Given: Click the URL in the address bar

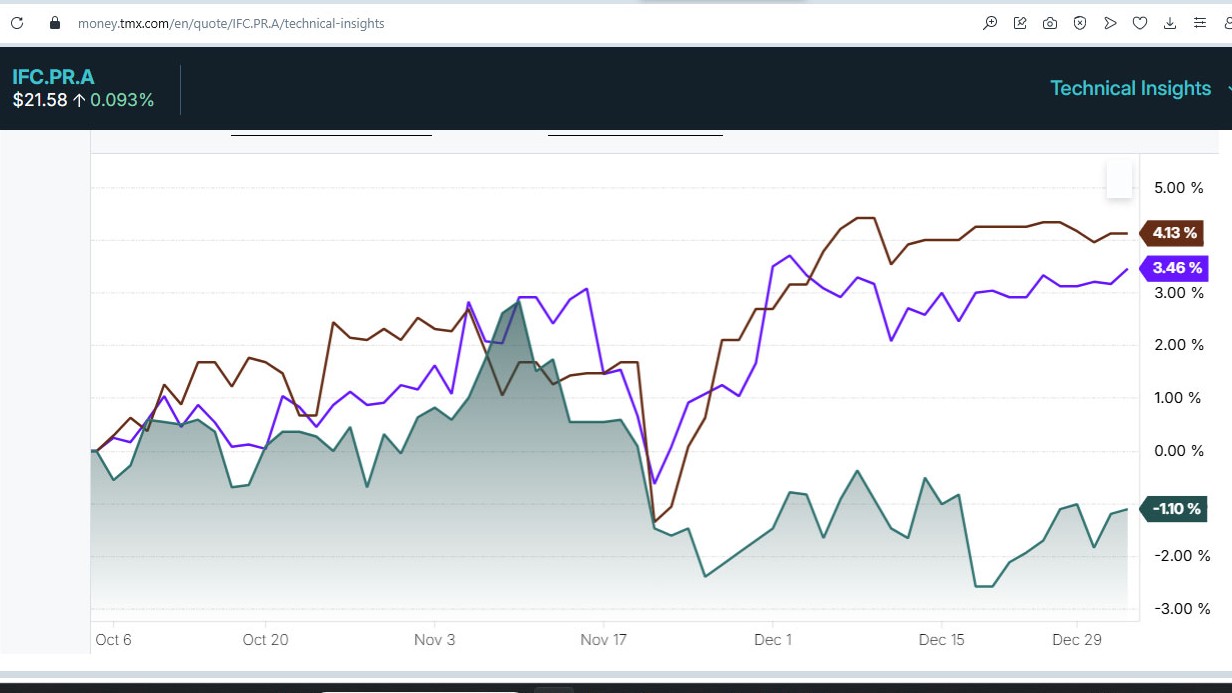Looking at the screenshot, I should pyautogui.click(x=231, y=23).
